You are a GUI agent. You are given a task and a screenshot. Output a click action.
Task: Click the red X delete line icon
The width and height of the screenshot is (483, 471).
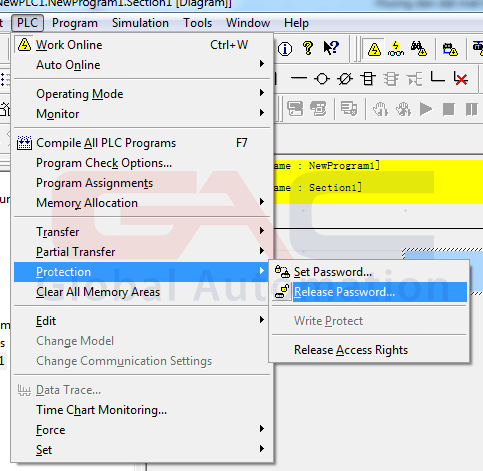(x=461, y=79)
